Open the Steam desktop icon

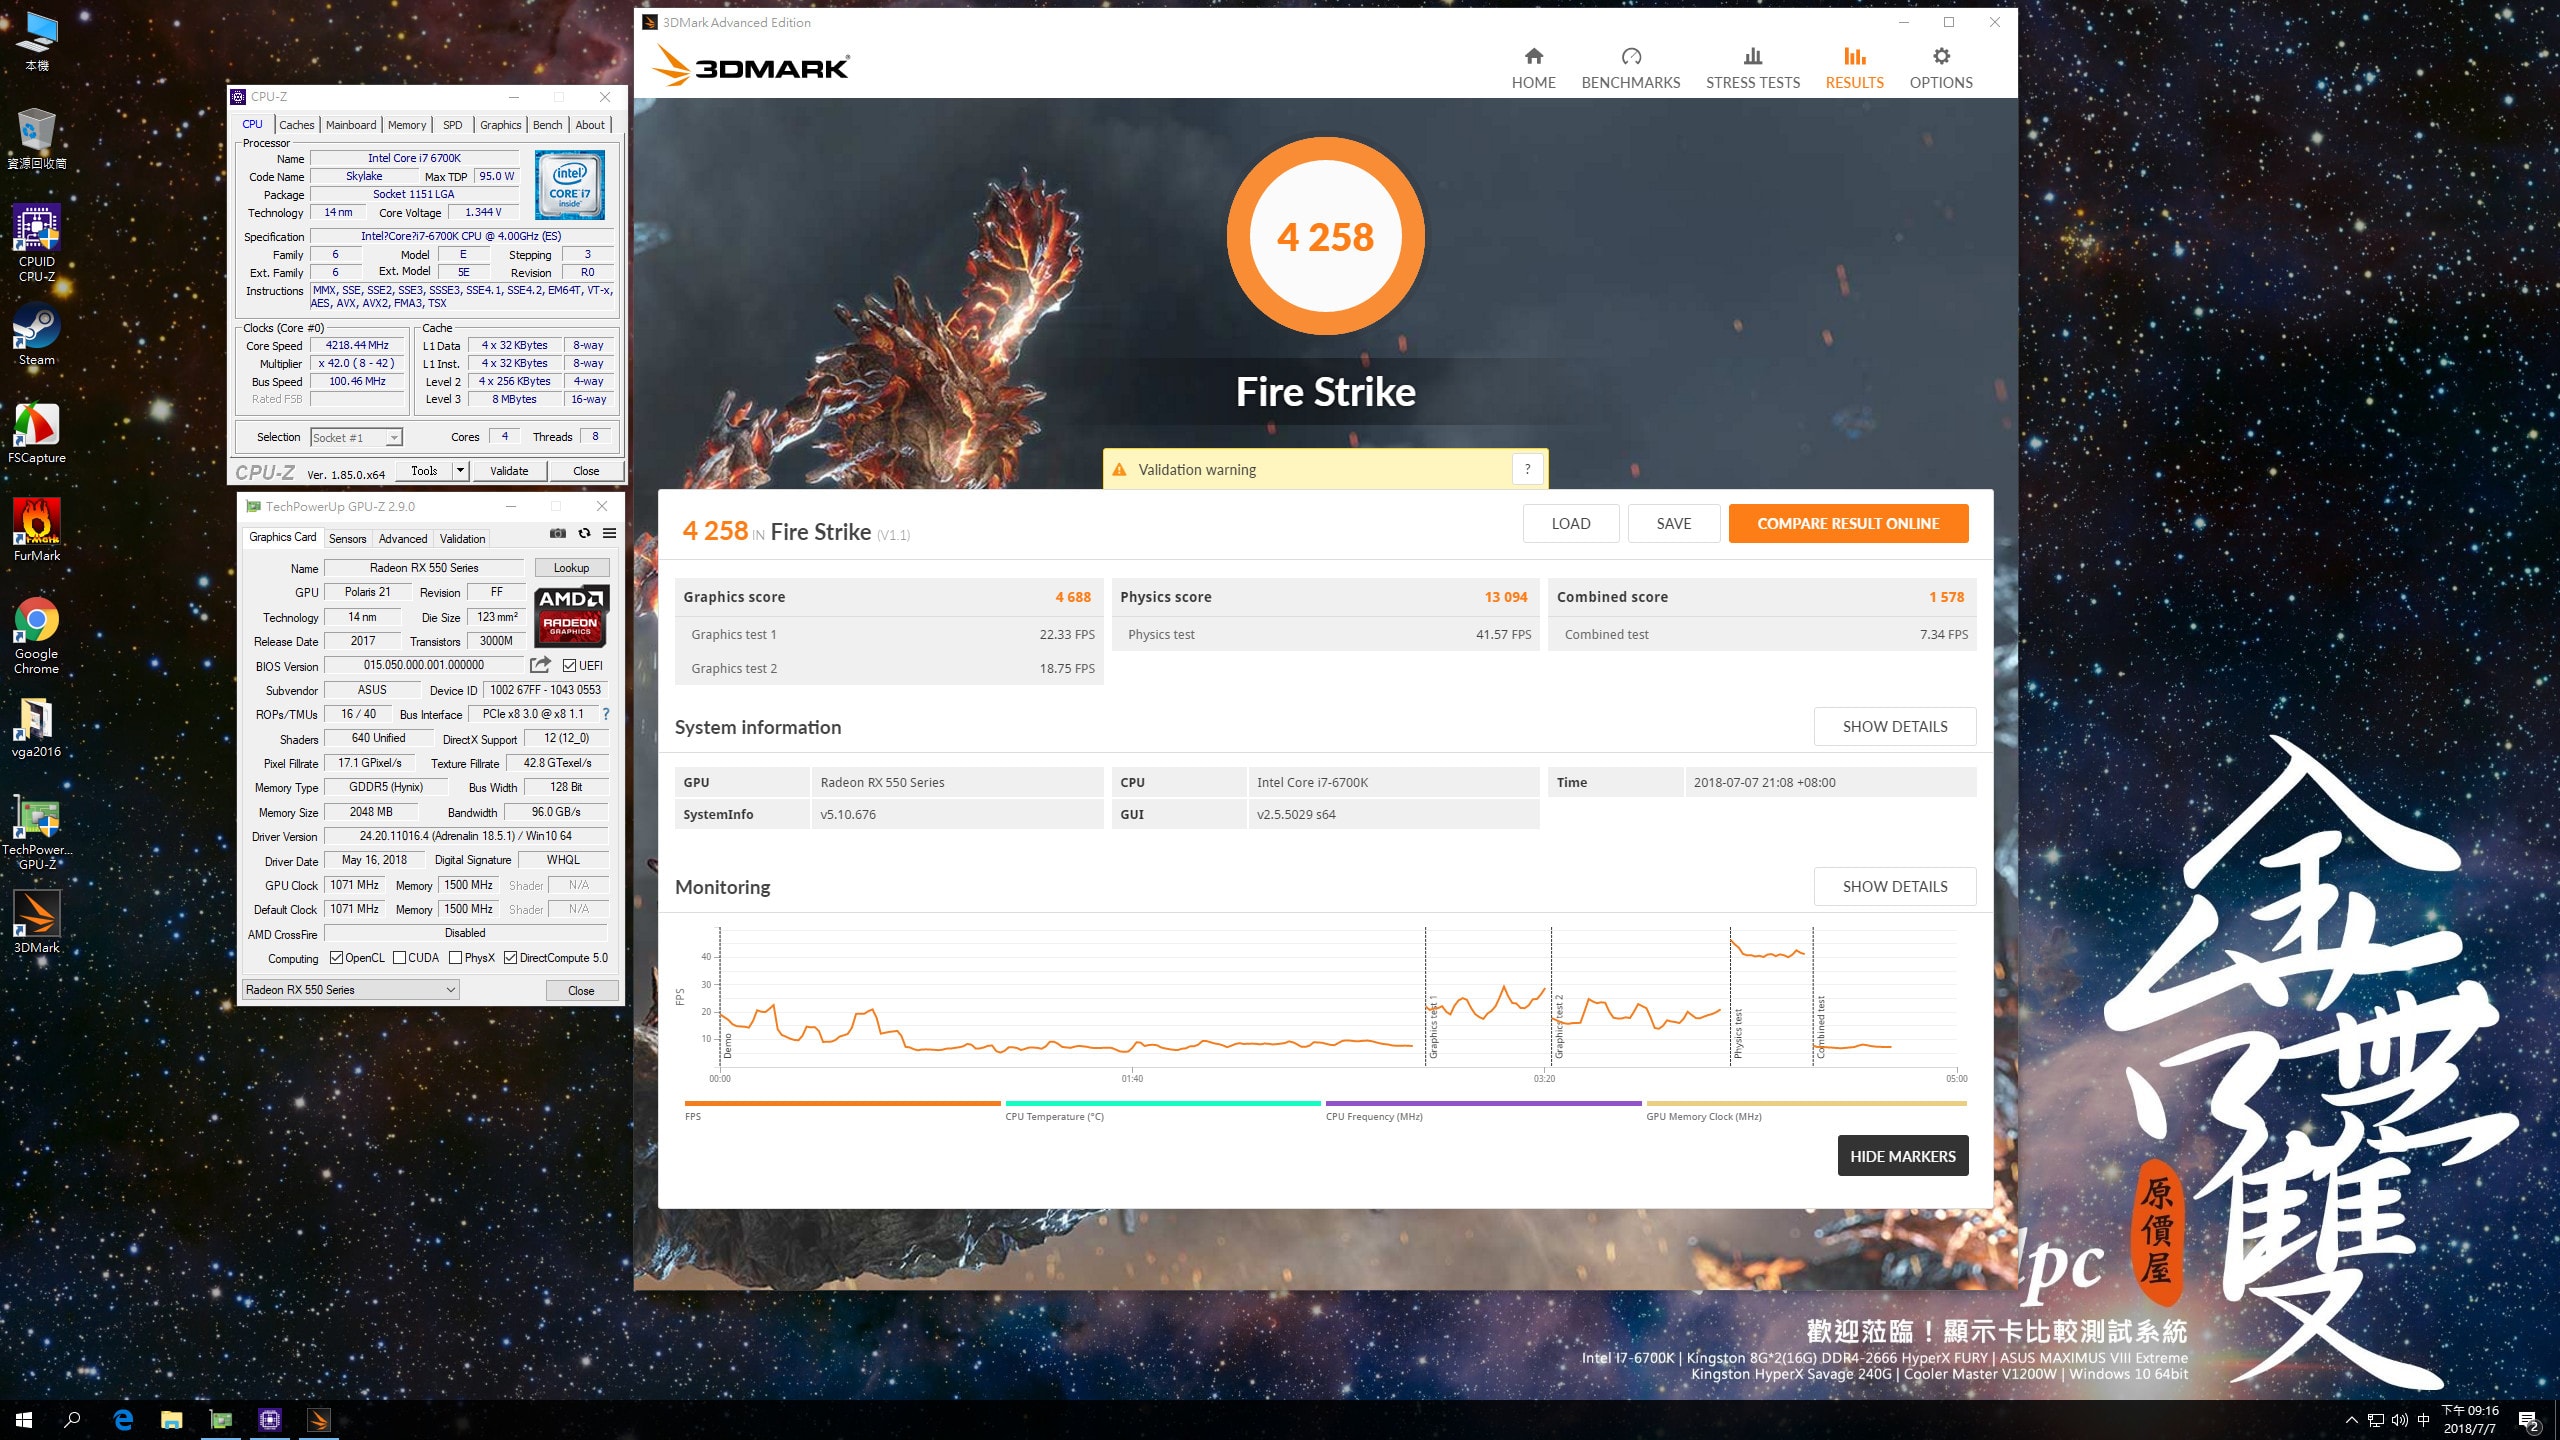click(37, 335)
